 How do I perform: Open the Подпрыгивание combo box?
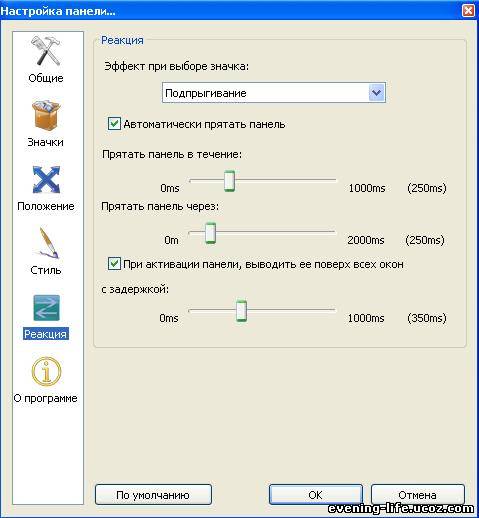[x=274, y=93]
